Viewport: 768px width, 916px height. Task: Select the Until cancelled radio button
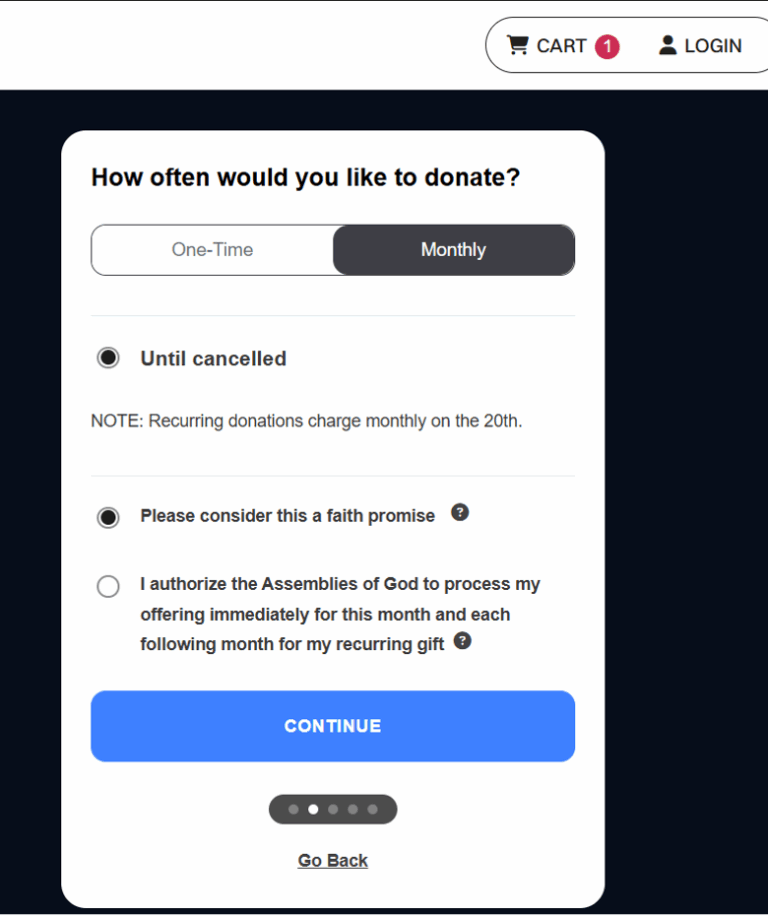click(x=108, y=358)
